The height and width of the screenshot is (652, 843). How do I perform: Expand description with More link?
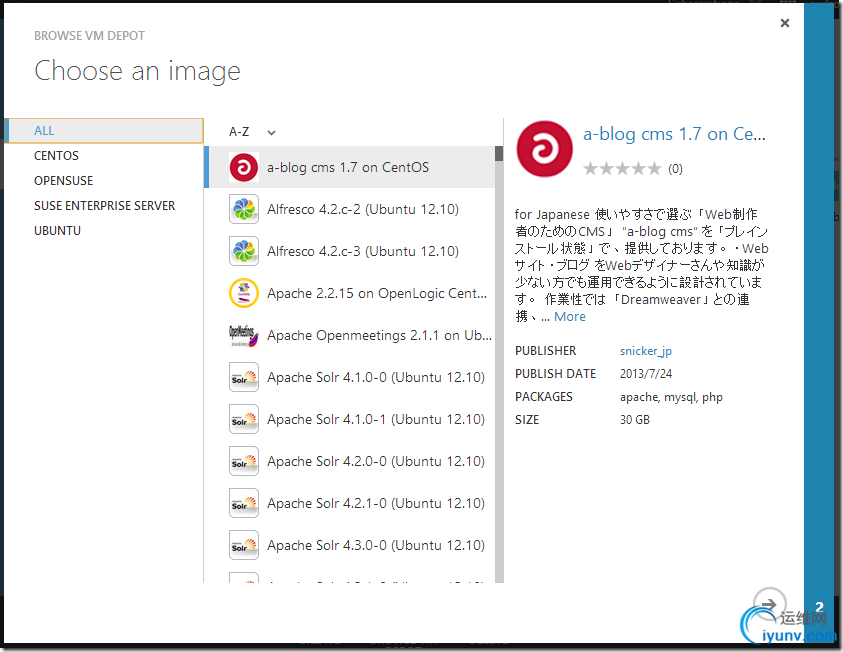(570, 317)
